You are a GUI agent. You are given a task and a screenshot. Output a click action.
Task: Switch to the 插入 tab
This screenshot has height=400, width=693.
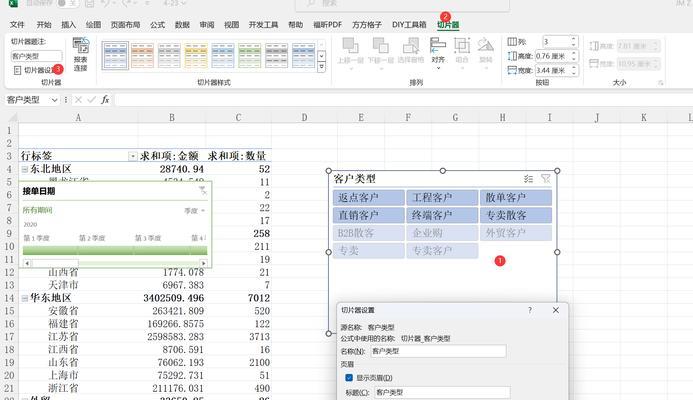(68, 25)
